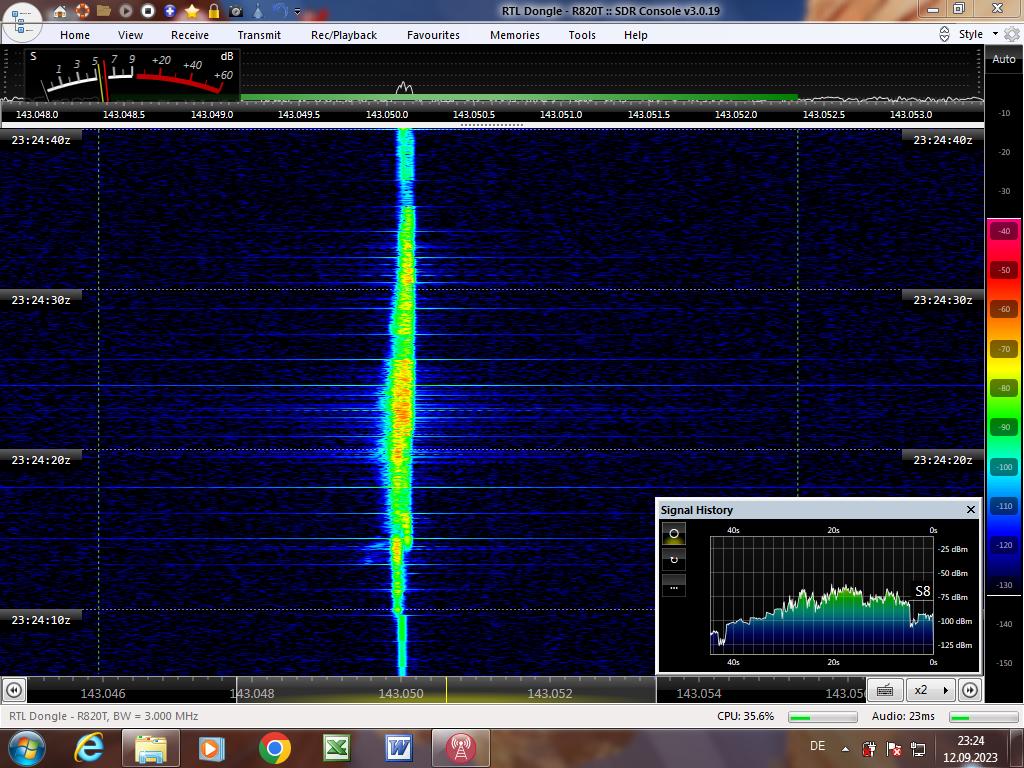This screenshot has width=1024, height=768.
Task: Stop the radio with the stop icon
Action: 148,10
